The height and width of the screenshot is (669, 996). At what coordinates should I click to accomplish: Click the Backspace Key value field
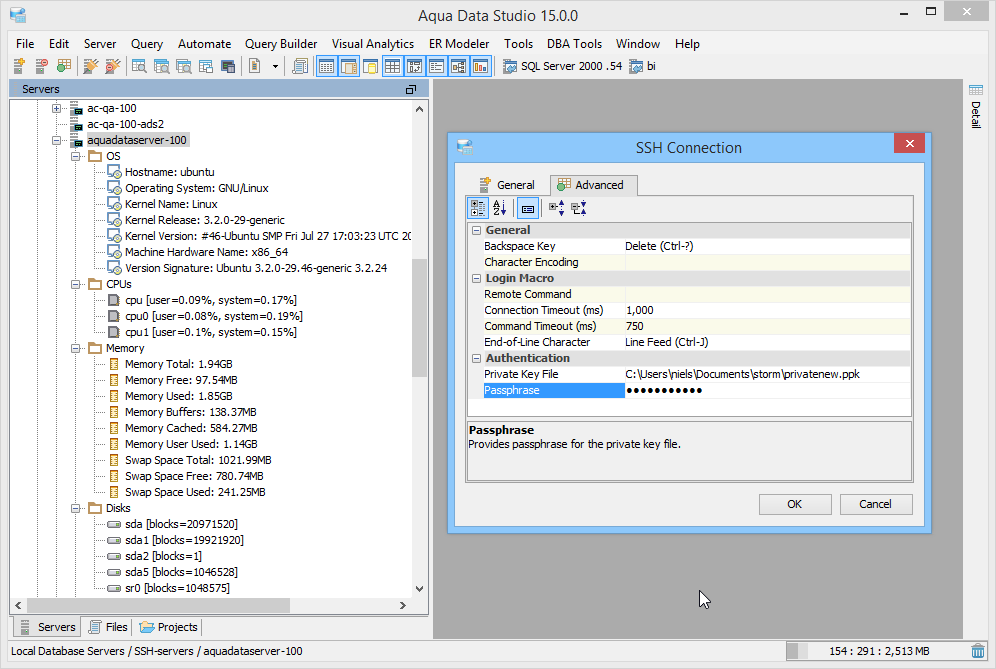(x=767, y=246)
